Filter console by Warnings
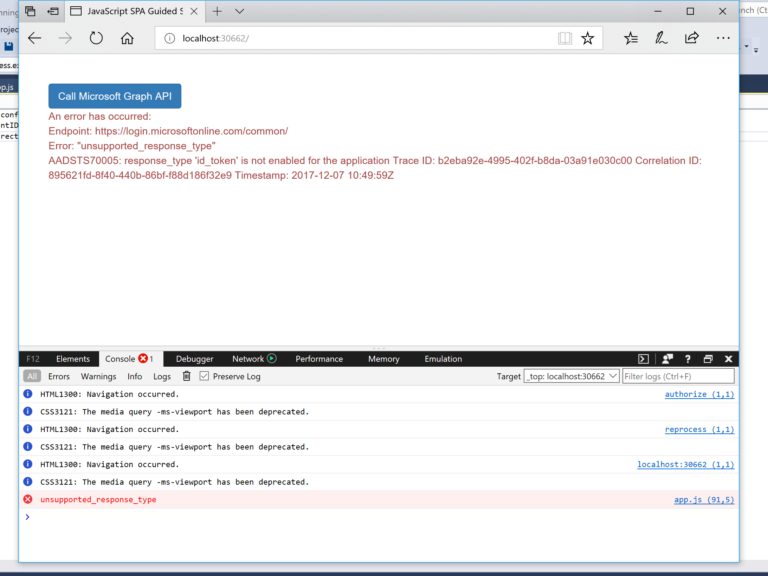The width and height of the screenshot is (768, 576). [98, 376]
